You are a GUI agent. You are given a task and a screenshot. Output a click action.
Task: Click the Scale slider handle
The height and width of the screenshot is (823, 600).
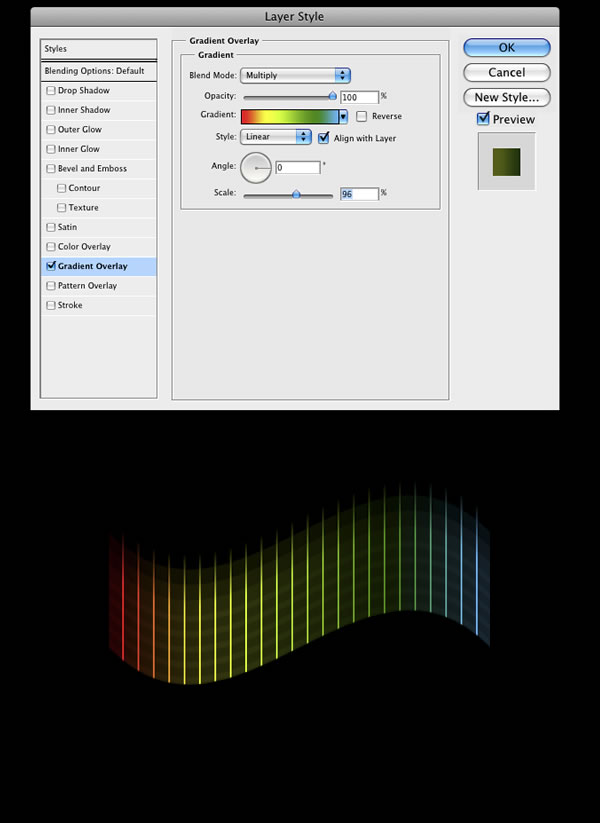(296, 194)
